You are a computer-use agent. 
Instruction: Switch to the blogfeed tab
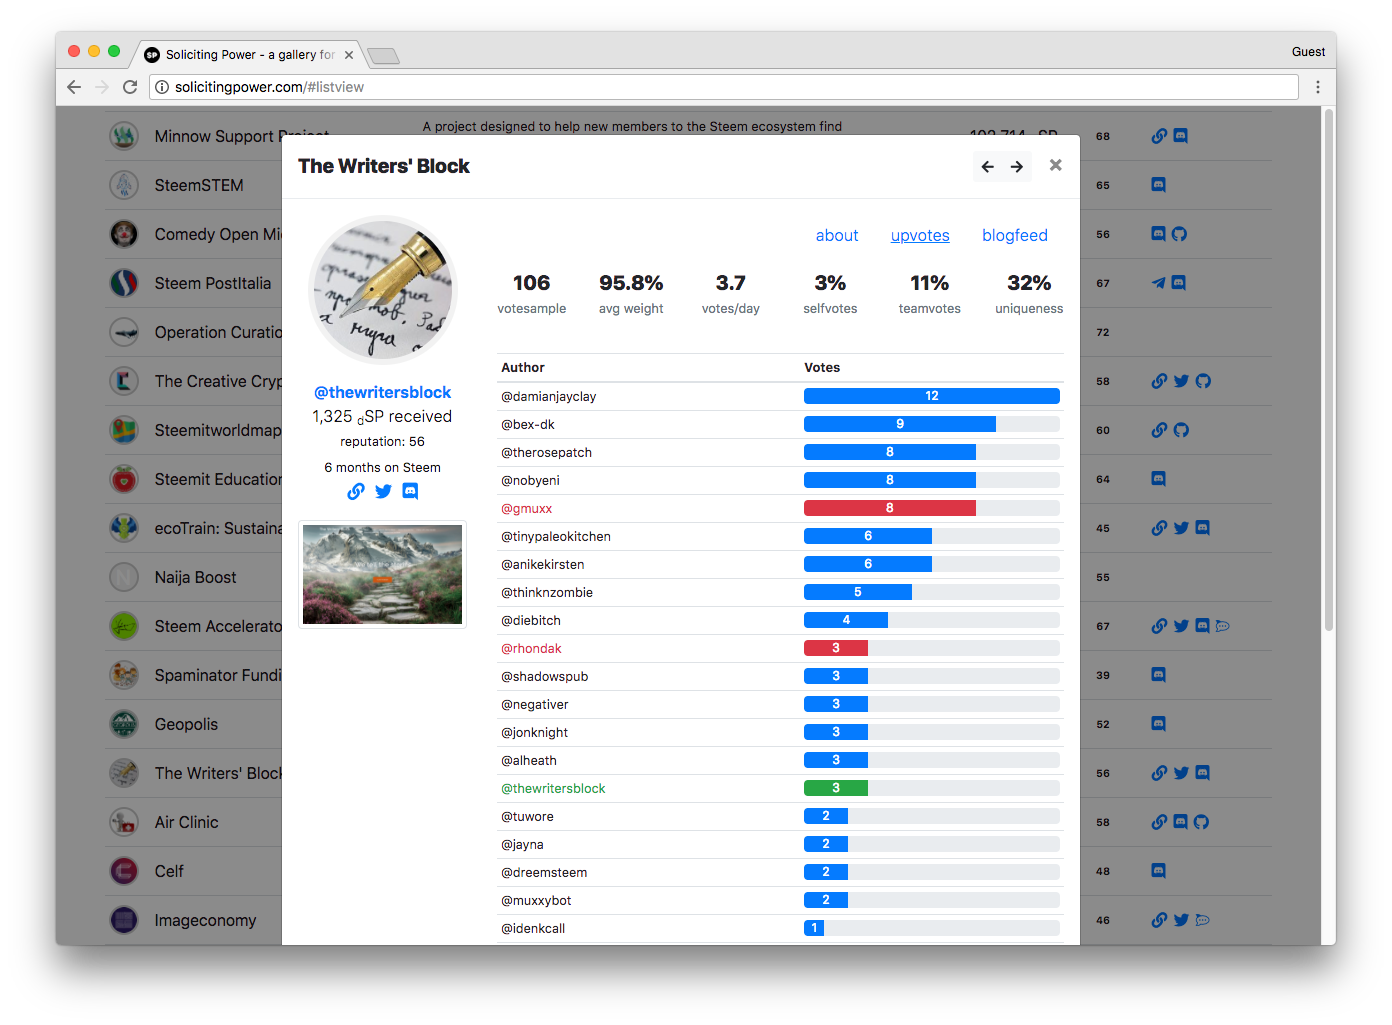pos(1015,236)
